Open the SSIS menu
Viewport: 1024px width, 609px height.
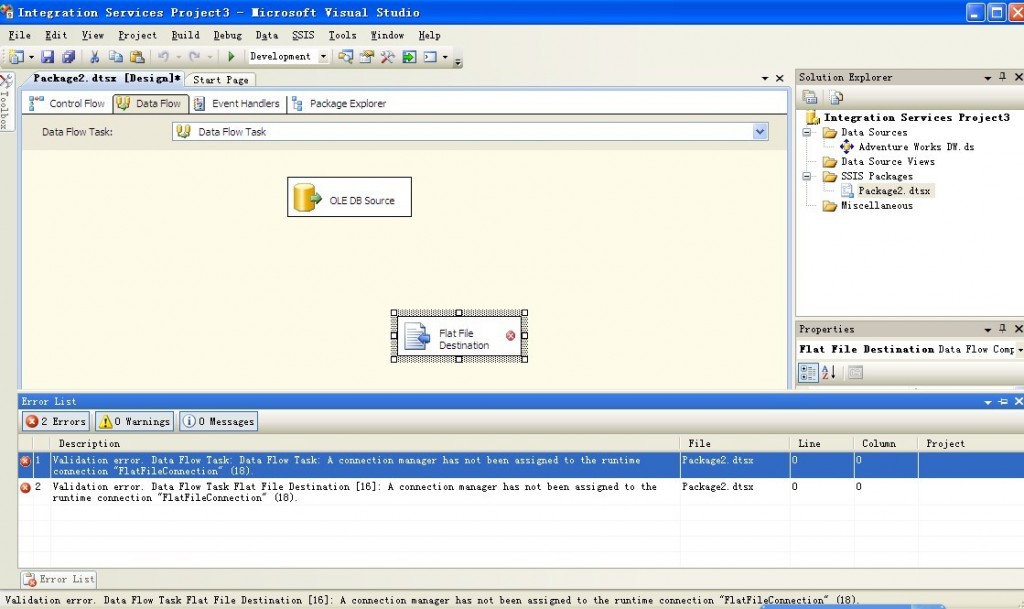pyautogui.click(x=303, y=35)
